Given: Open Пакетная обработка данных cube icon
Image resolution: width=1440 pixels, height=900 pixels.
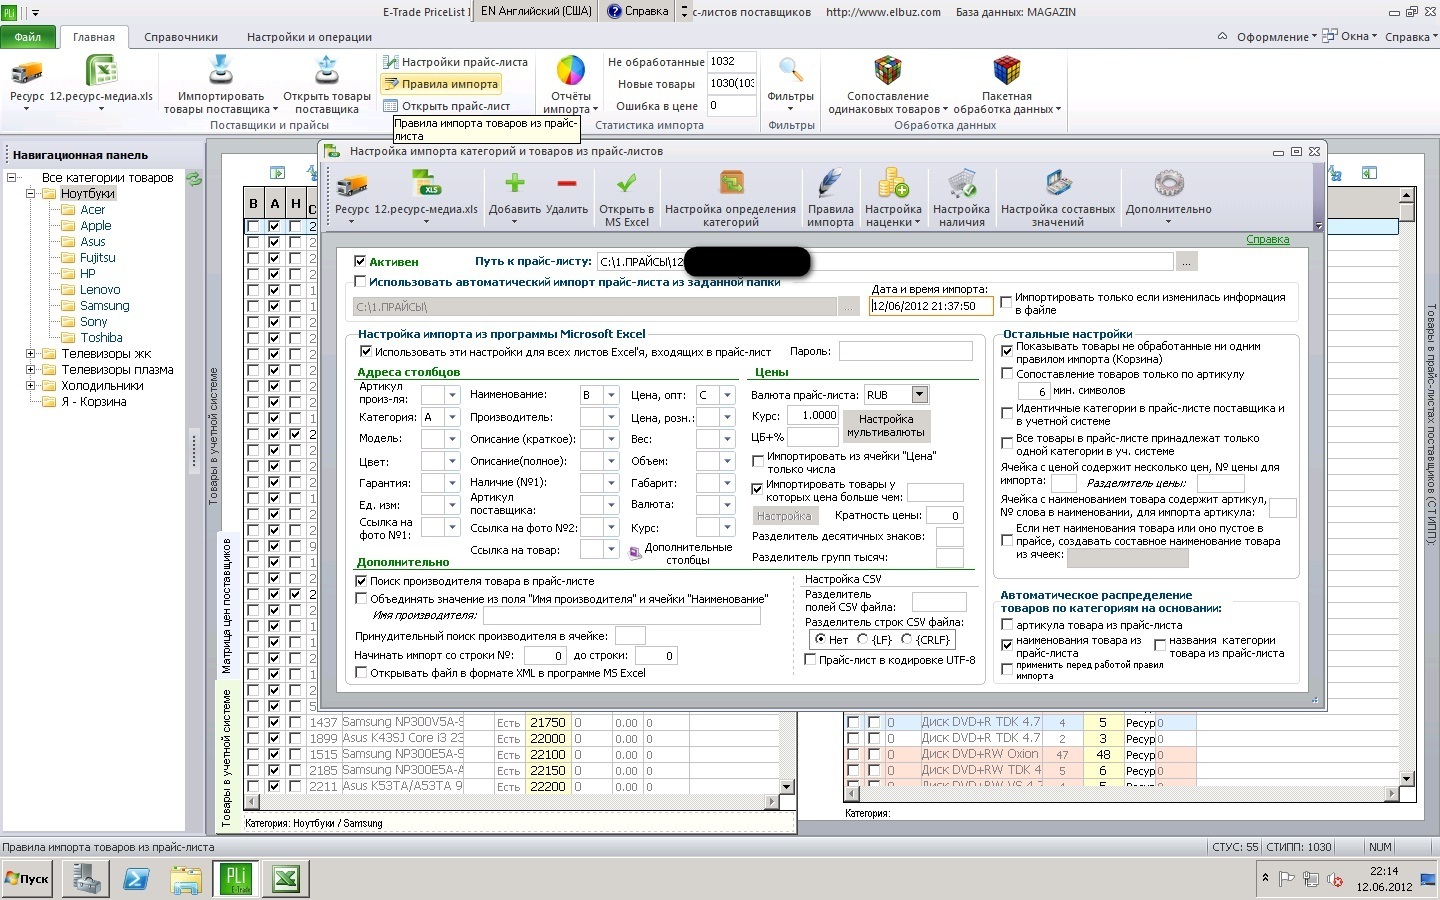Looking at the screenshot, I should 1006,72.
